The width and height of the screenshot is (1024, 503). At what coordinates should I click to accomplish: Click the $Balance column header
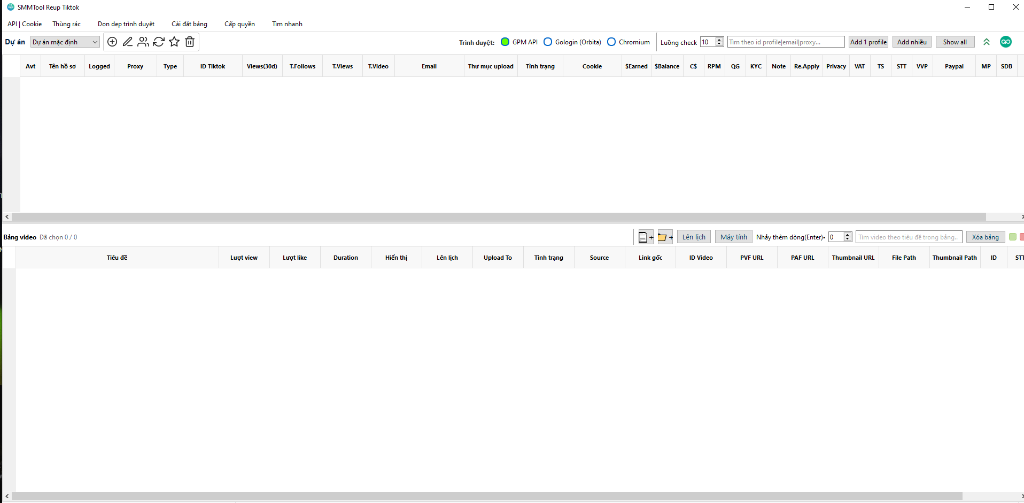pos(667,66)
